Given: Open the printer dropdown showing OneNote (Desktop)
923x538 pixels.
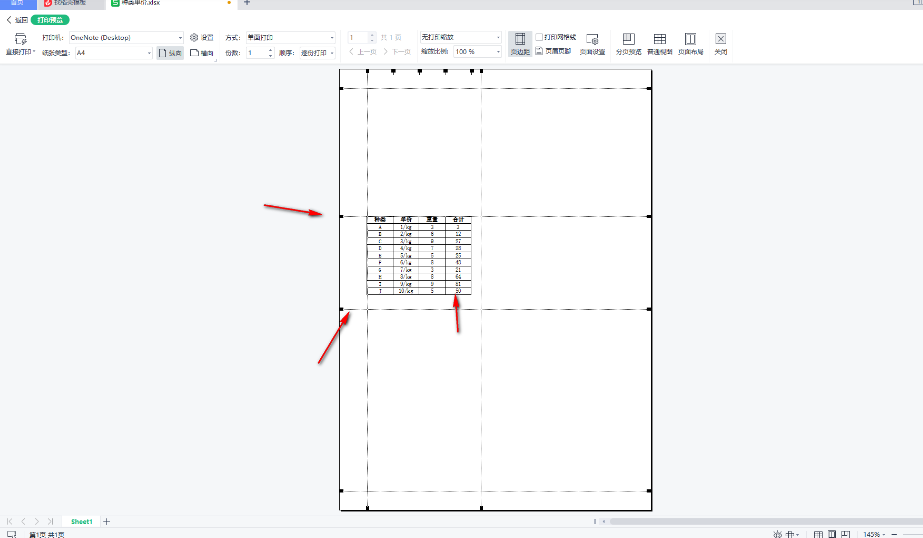Looking at the screenshot, I should (126, 37).
